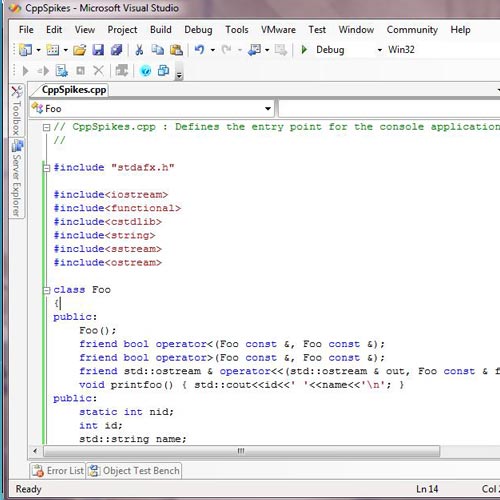The height and width of the screenshot is (500, 500).
Task: Collapse the #include "stdafx.h" outline region
Action: coord(46,168)
